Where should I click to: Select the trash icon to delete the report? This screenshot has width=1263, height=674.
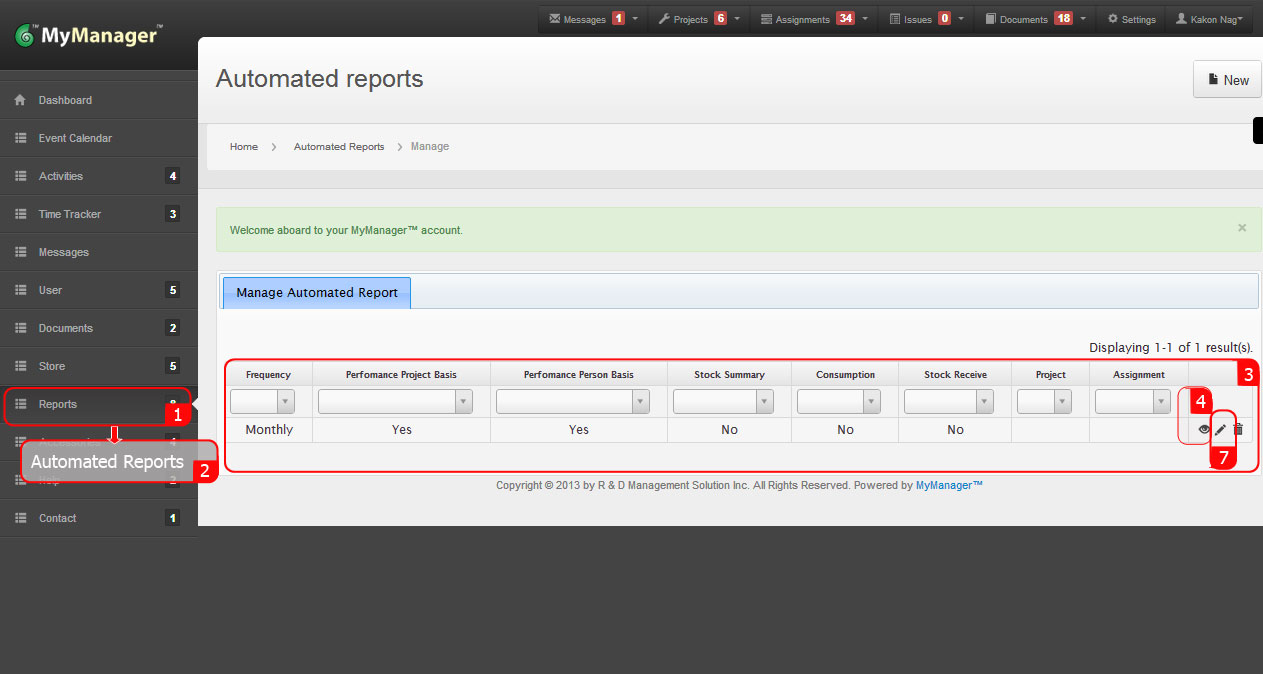[1238, 429]
